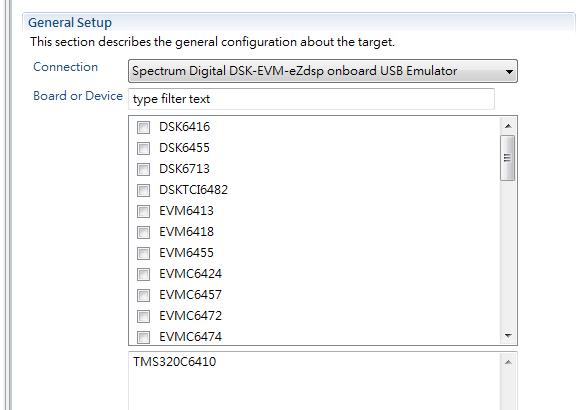Click the type filter text field
The width and height of the screenshot is (582, 410).
tap(311, 99)
